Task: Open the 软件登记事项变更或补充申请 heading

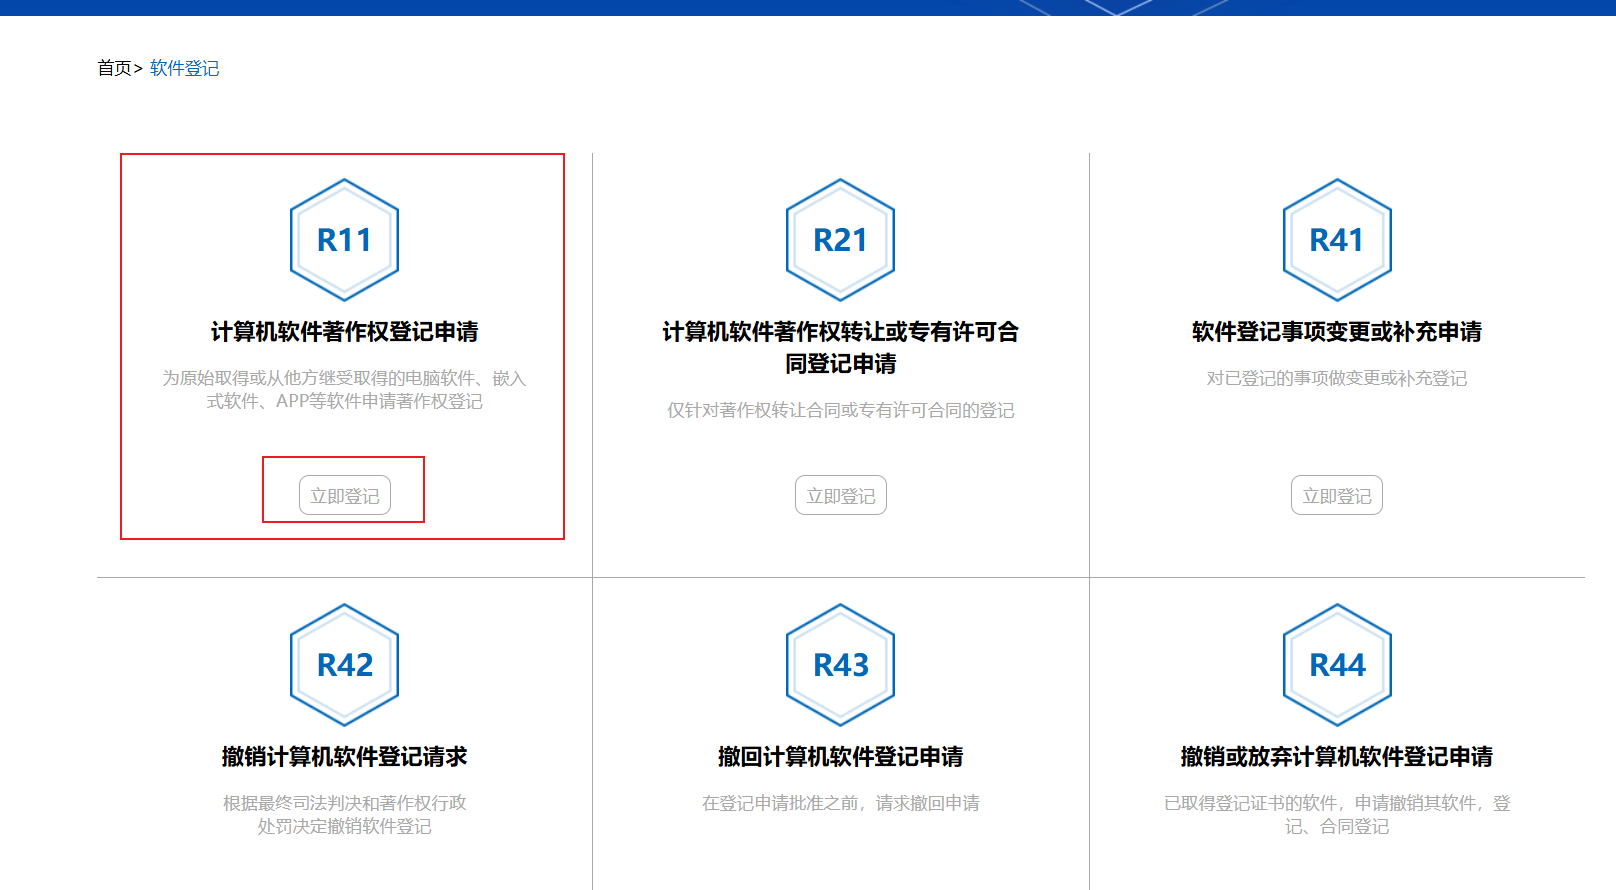Action: 1337,332
